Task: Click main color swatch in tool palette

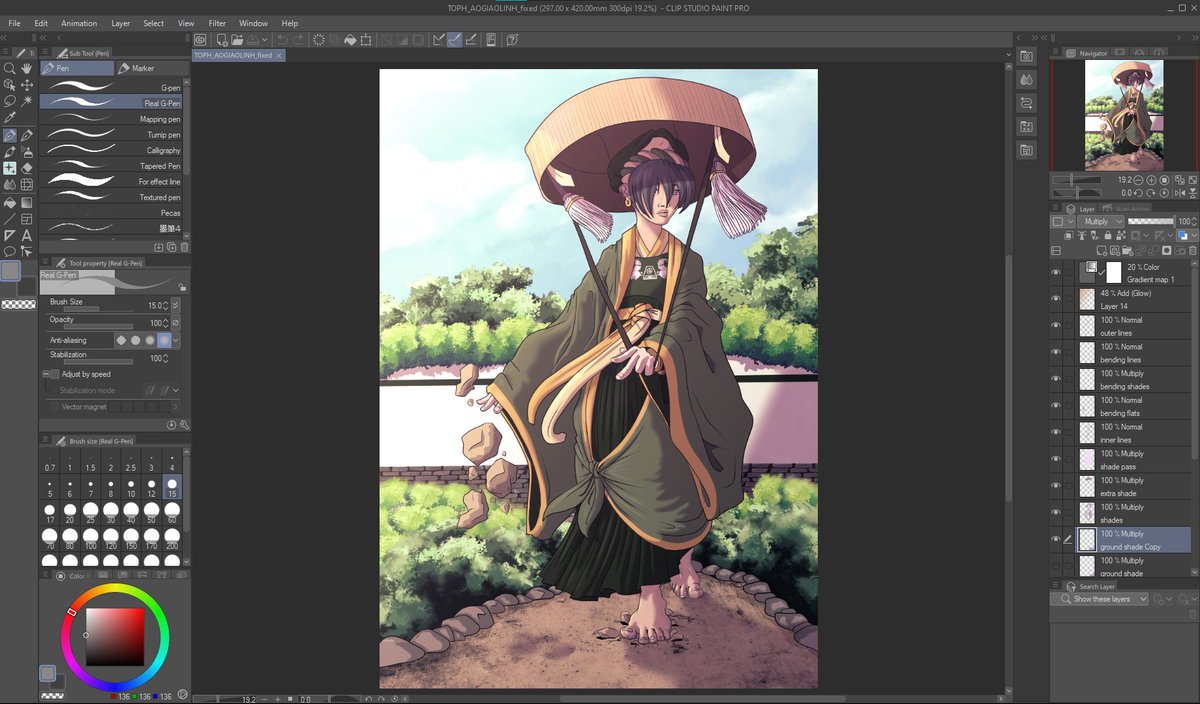Action: click(9, 270)
